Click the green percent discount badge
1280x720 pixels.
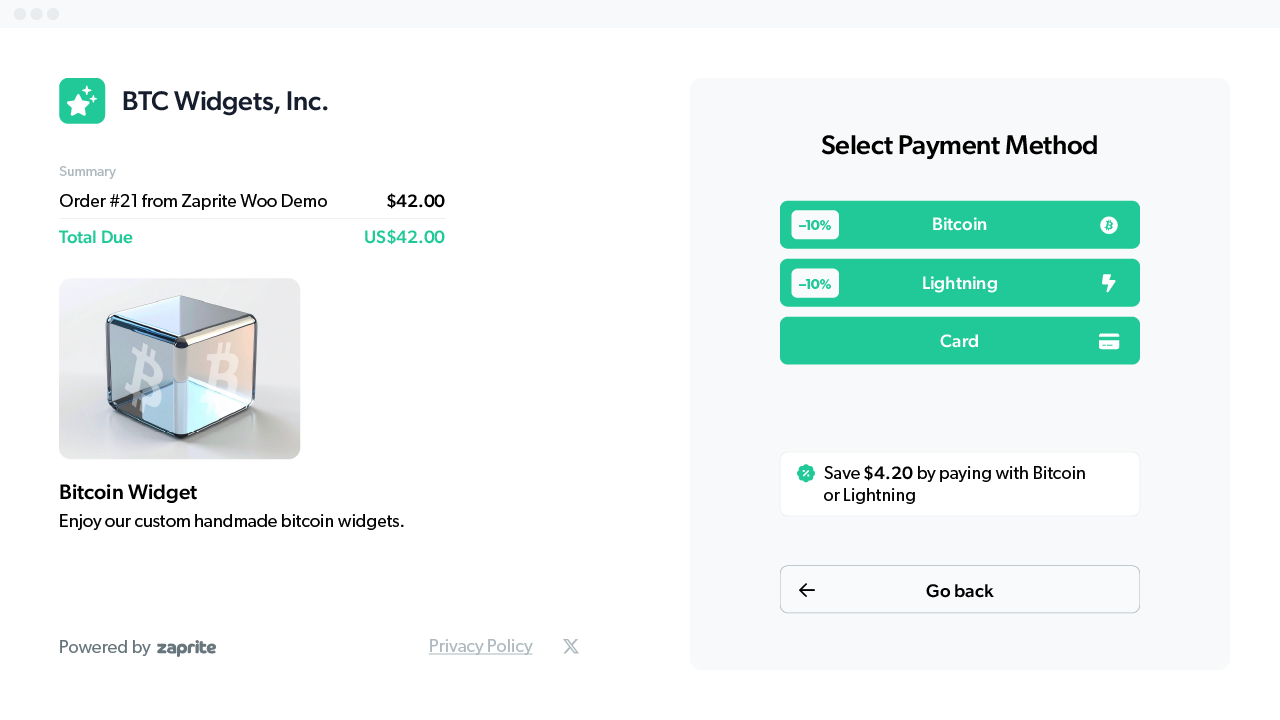click(x=805, y=472)
